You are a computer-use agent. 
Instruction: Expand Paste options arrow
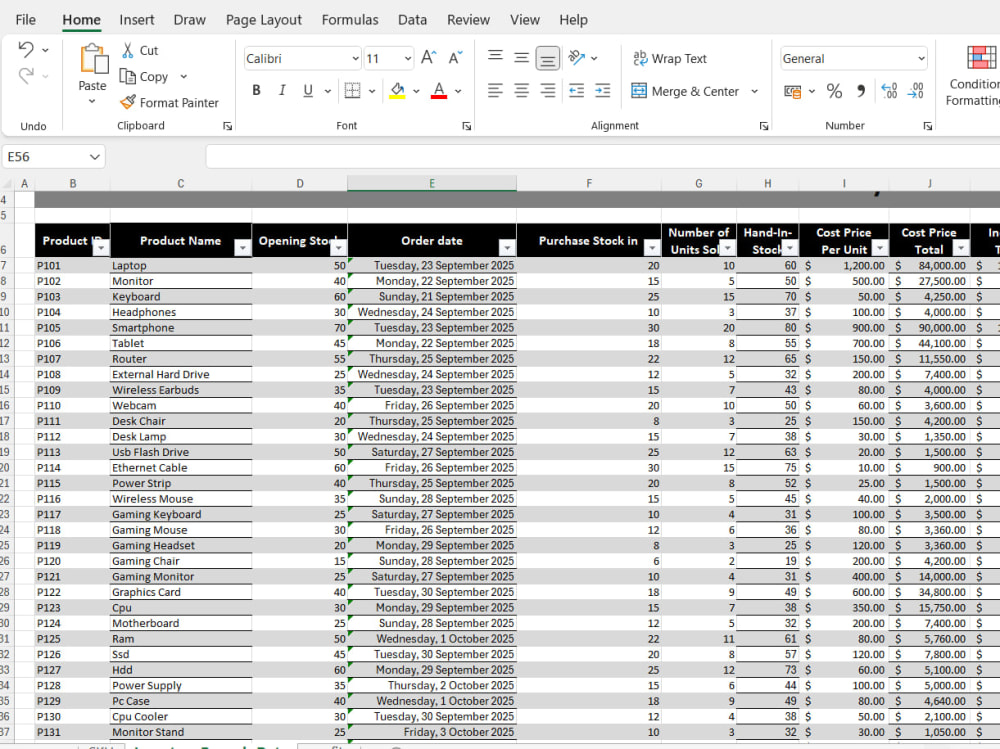[92, 101]
